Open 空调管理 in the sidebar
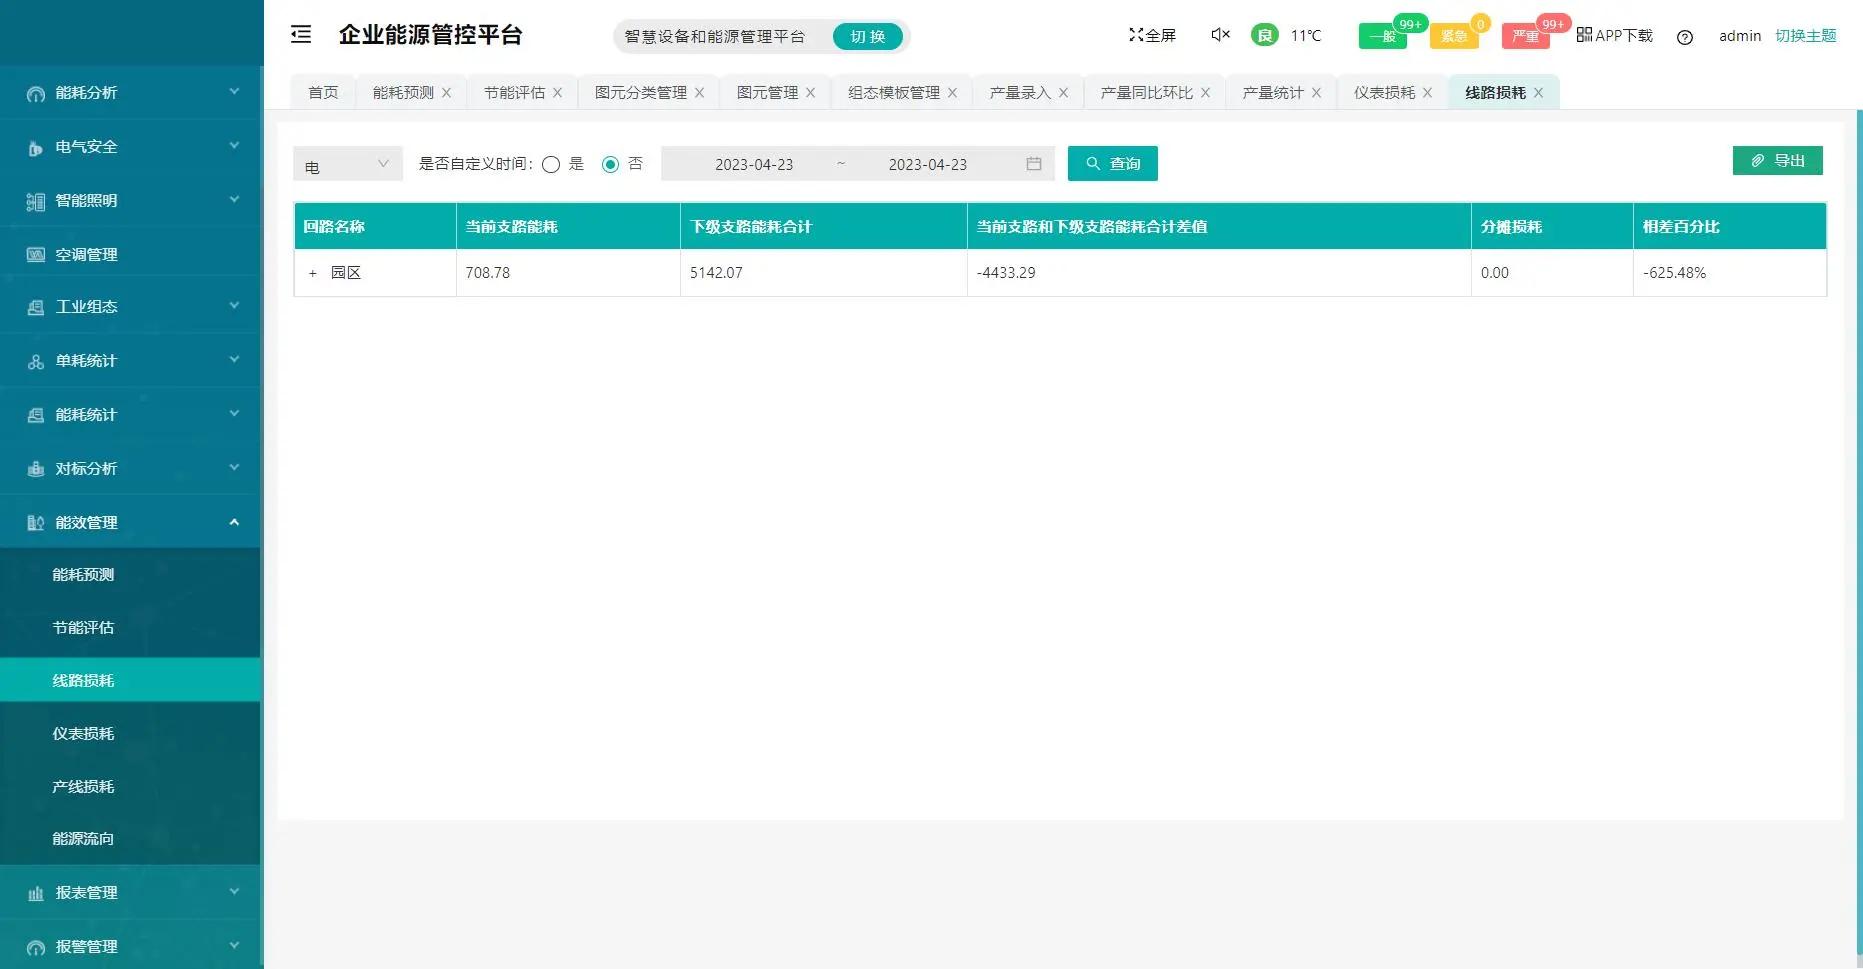The height and width of the screenshot is (969, 1863). [130, 254]
